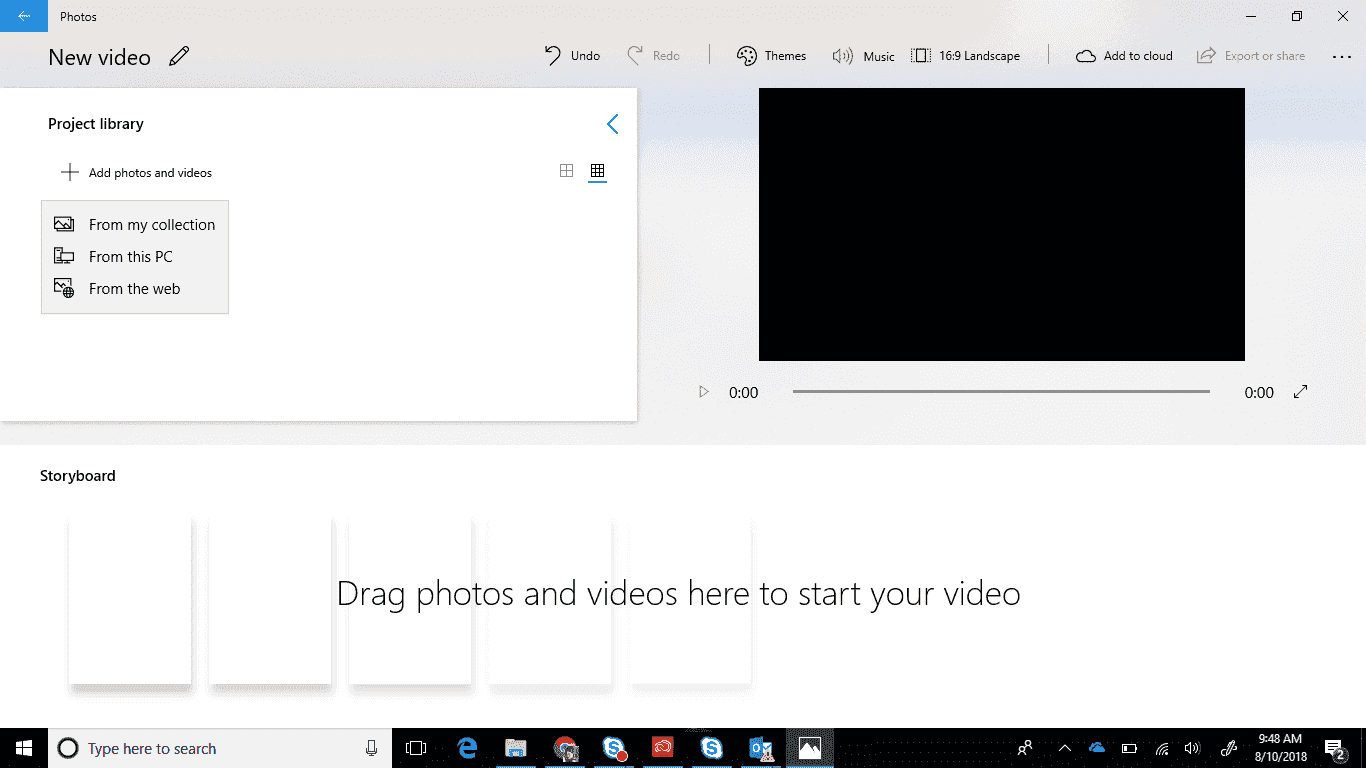Collapse the Project library panel
This screenshot has height=768, width=1366.
point(613,124)
